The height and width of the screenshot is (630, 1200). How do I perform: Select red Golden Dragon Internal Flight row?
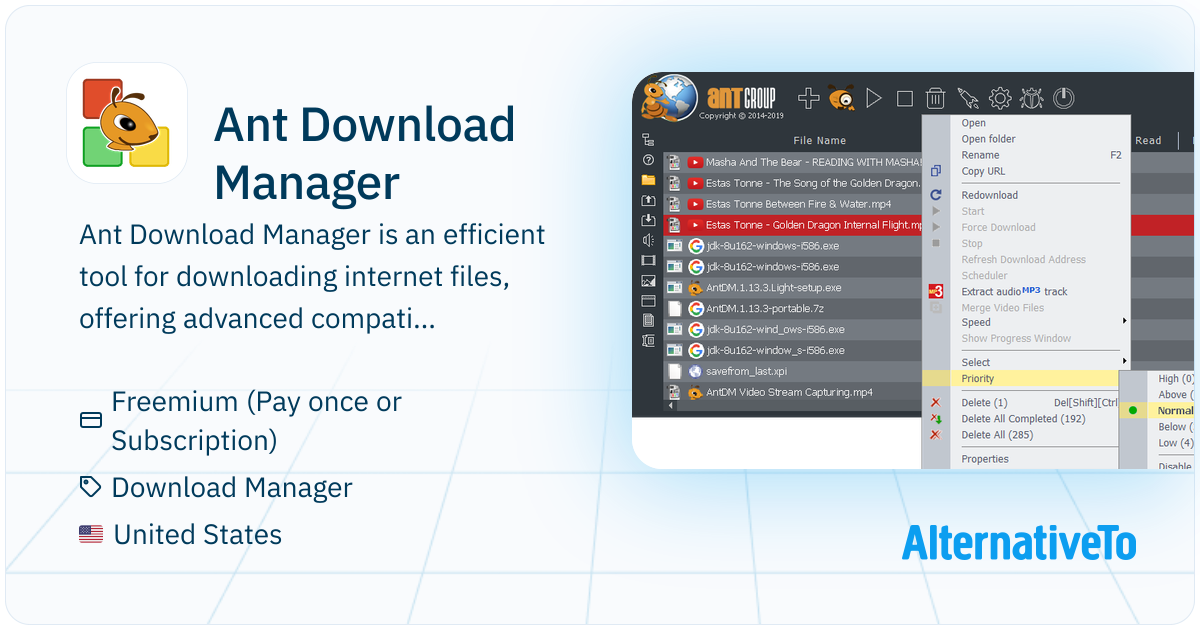(792, 225)
